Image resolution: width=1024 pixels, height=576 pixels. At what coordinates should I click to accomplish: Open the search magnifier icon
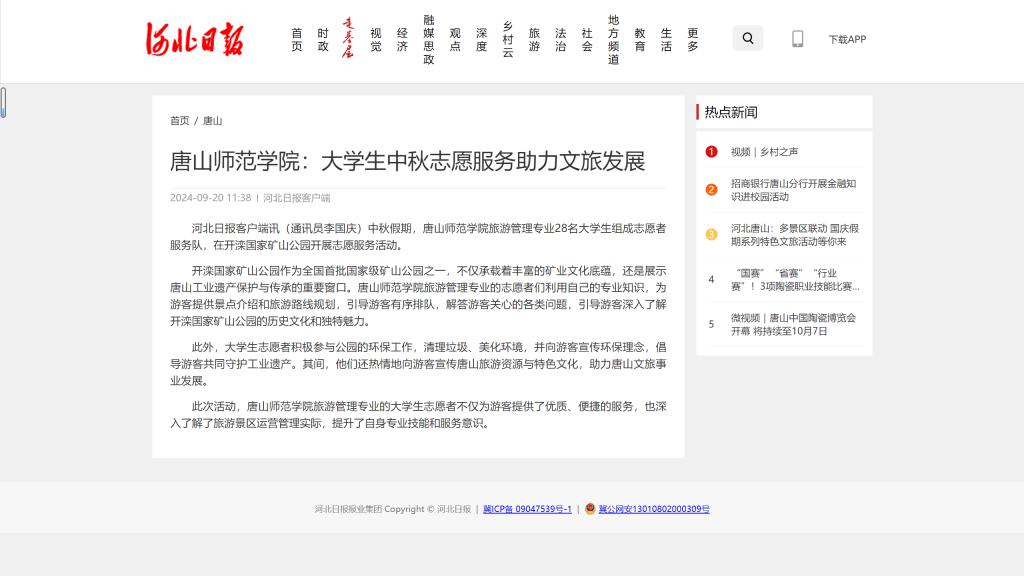click(x=747, y=39)
